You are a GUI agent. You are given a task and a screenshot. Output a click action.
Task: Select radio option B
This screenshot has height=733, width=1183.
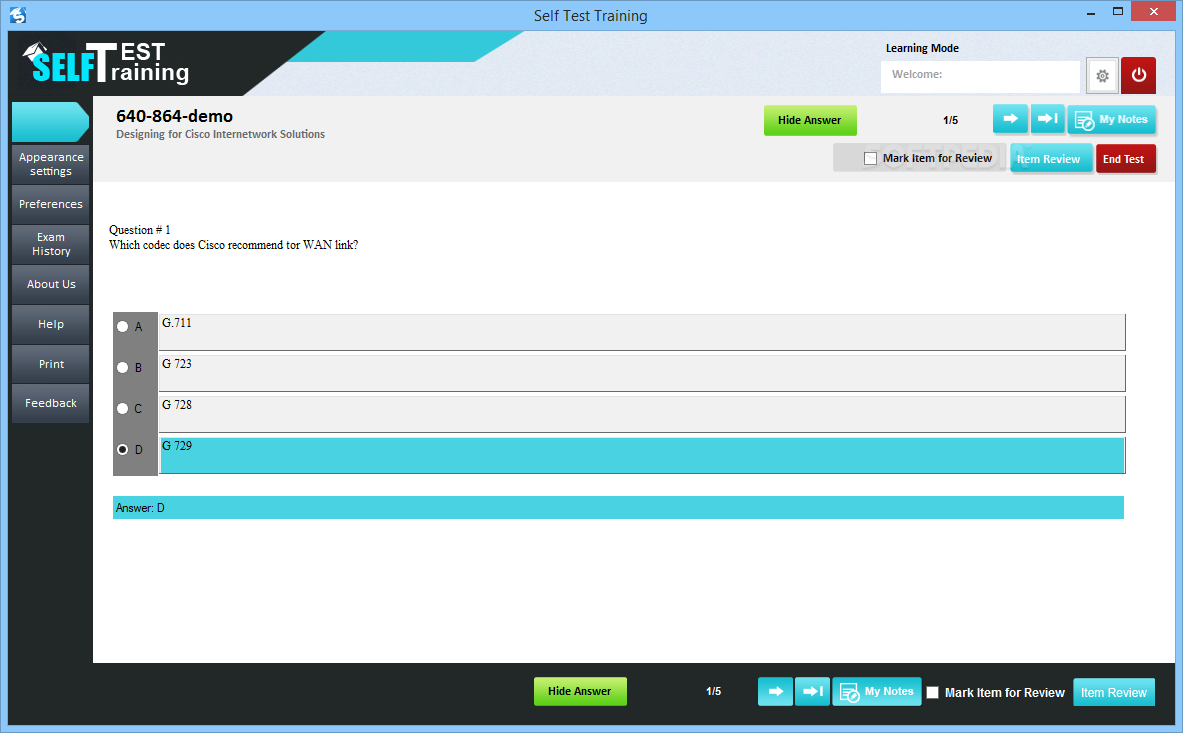(x=122, y=367)
